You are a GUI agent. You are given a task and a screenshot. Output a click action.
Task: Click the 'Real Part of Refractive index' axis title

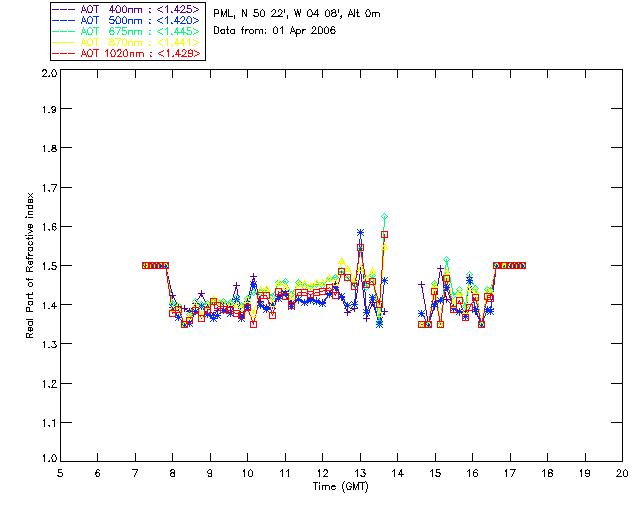tap(30, 265)
